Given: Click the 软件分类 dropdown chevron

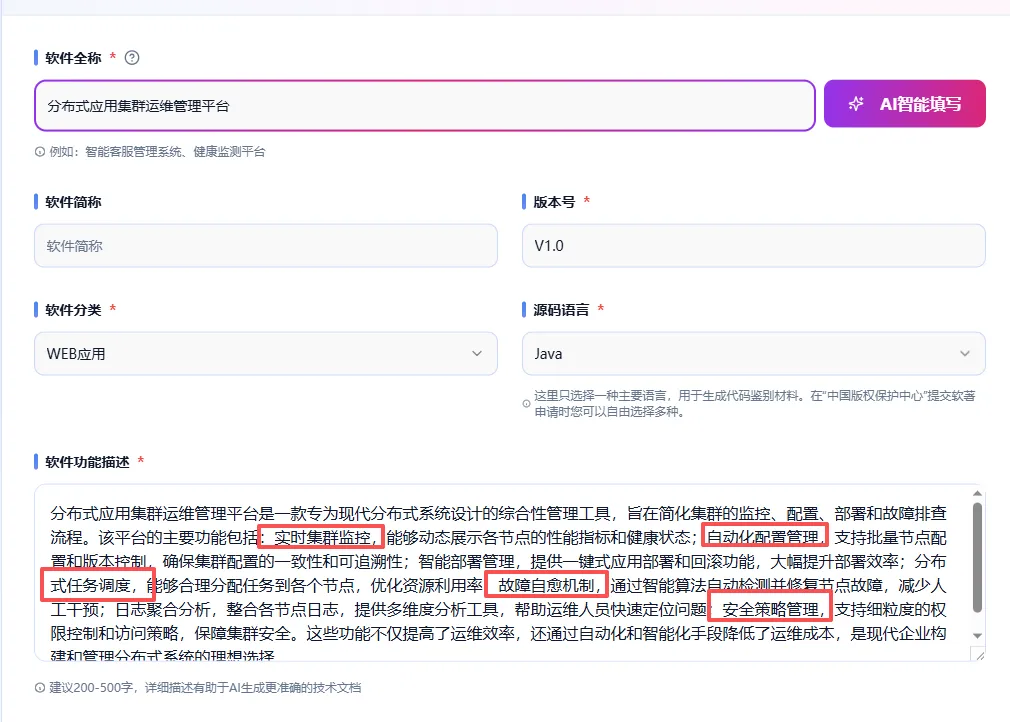Looking at the screenshot, I should pos(478,353).
